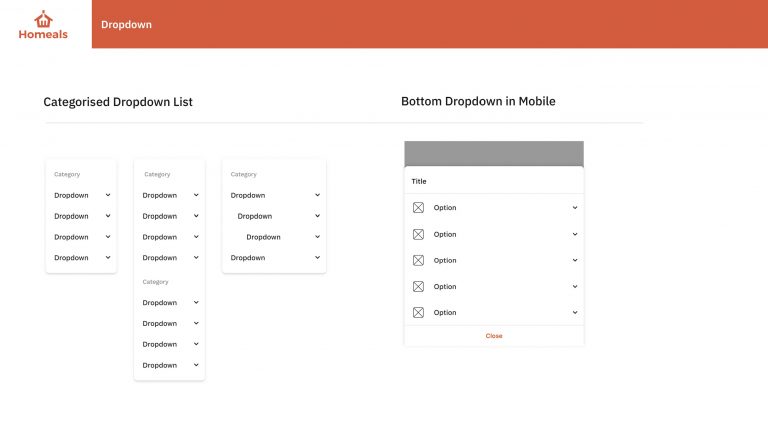Expand the last Option chevron in mobile panel
Image resolution: width=768 pixels, height=432 pixels.
(575, 312)
